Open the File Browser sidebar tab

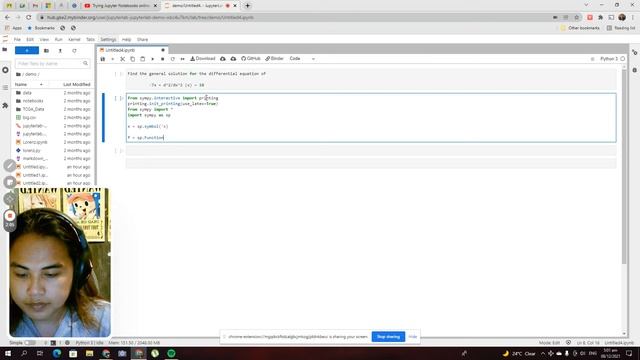(5, 50)
